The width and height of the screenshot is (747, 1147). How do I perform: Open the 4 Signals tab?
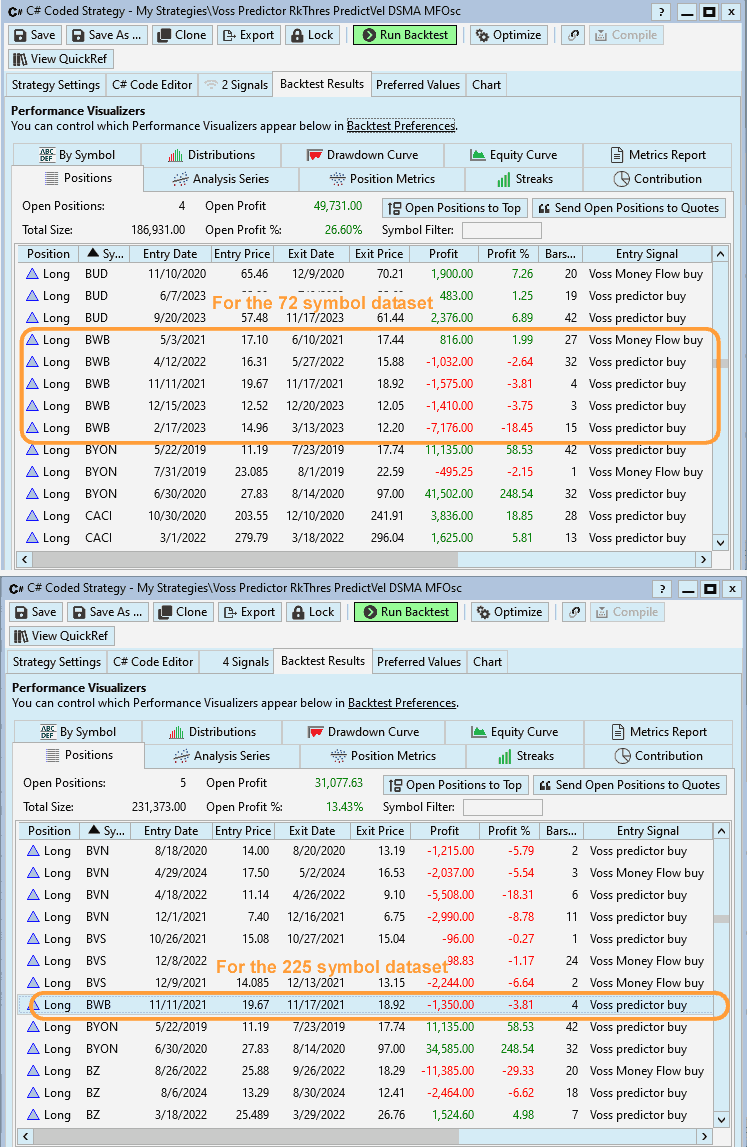pyautogui.click(x=236, y=662)
